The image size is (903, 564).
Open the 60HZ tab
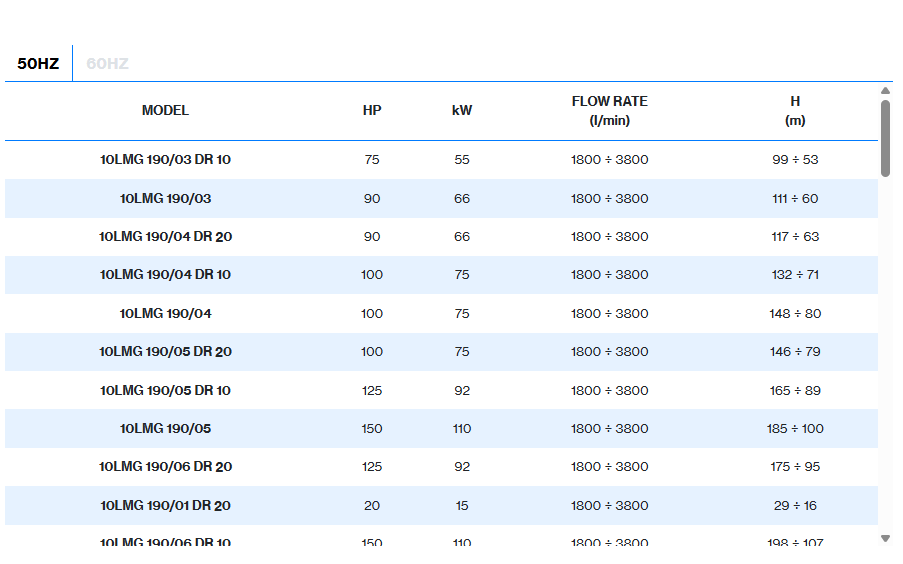(107, 64)
